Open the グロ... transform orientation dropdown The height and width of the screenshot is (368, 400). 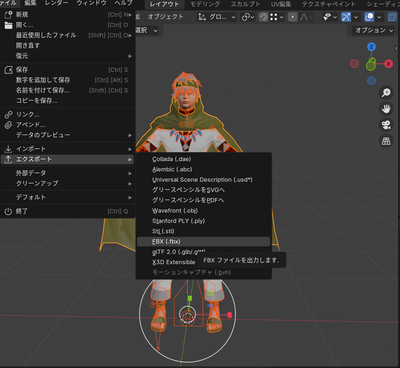(x=217, y=17)
